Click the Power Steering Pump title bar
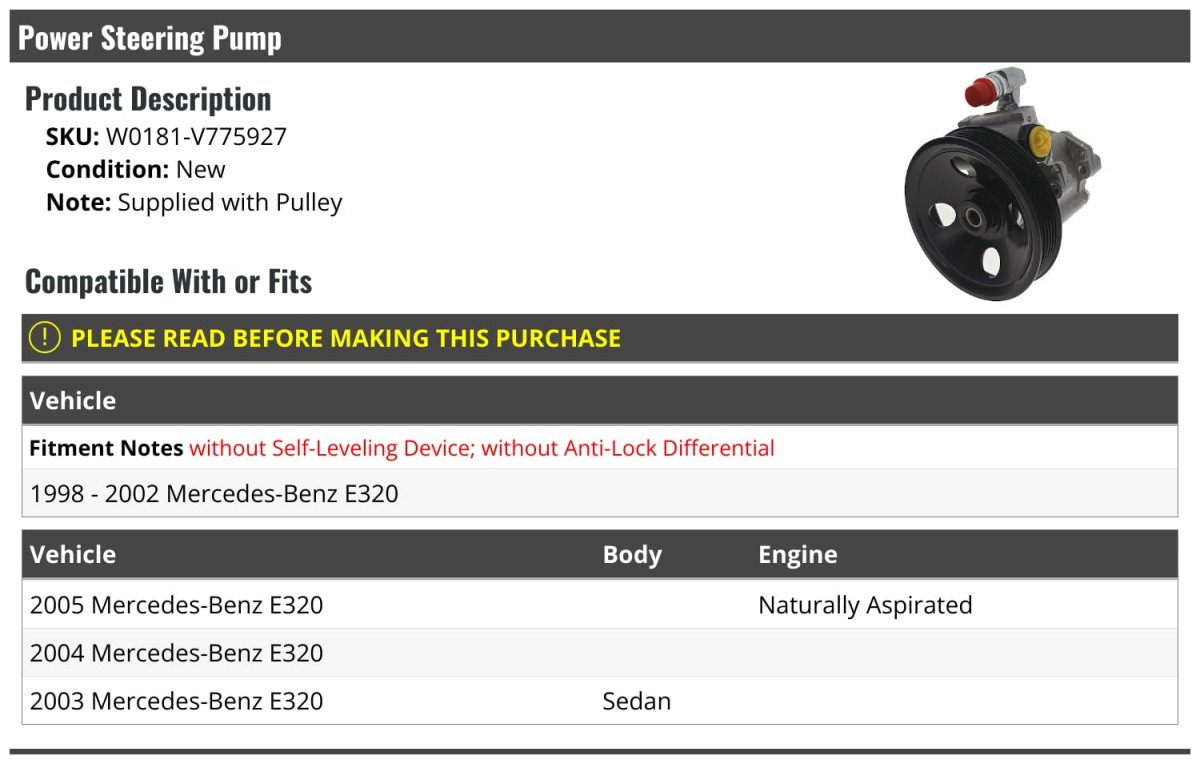1200x764 pixels. click(150, 38)
